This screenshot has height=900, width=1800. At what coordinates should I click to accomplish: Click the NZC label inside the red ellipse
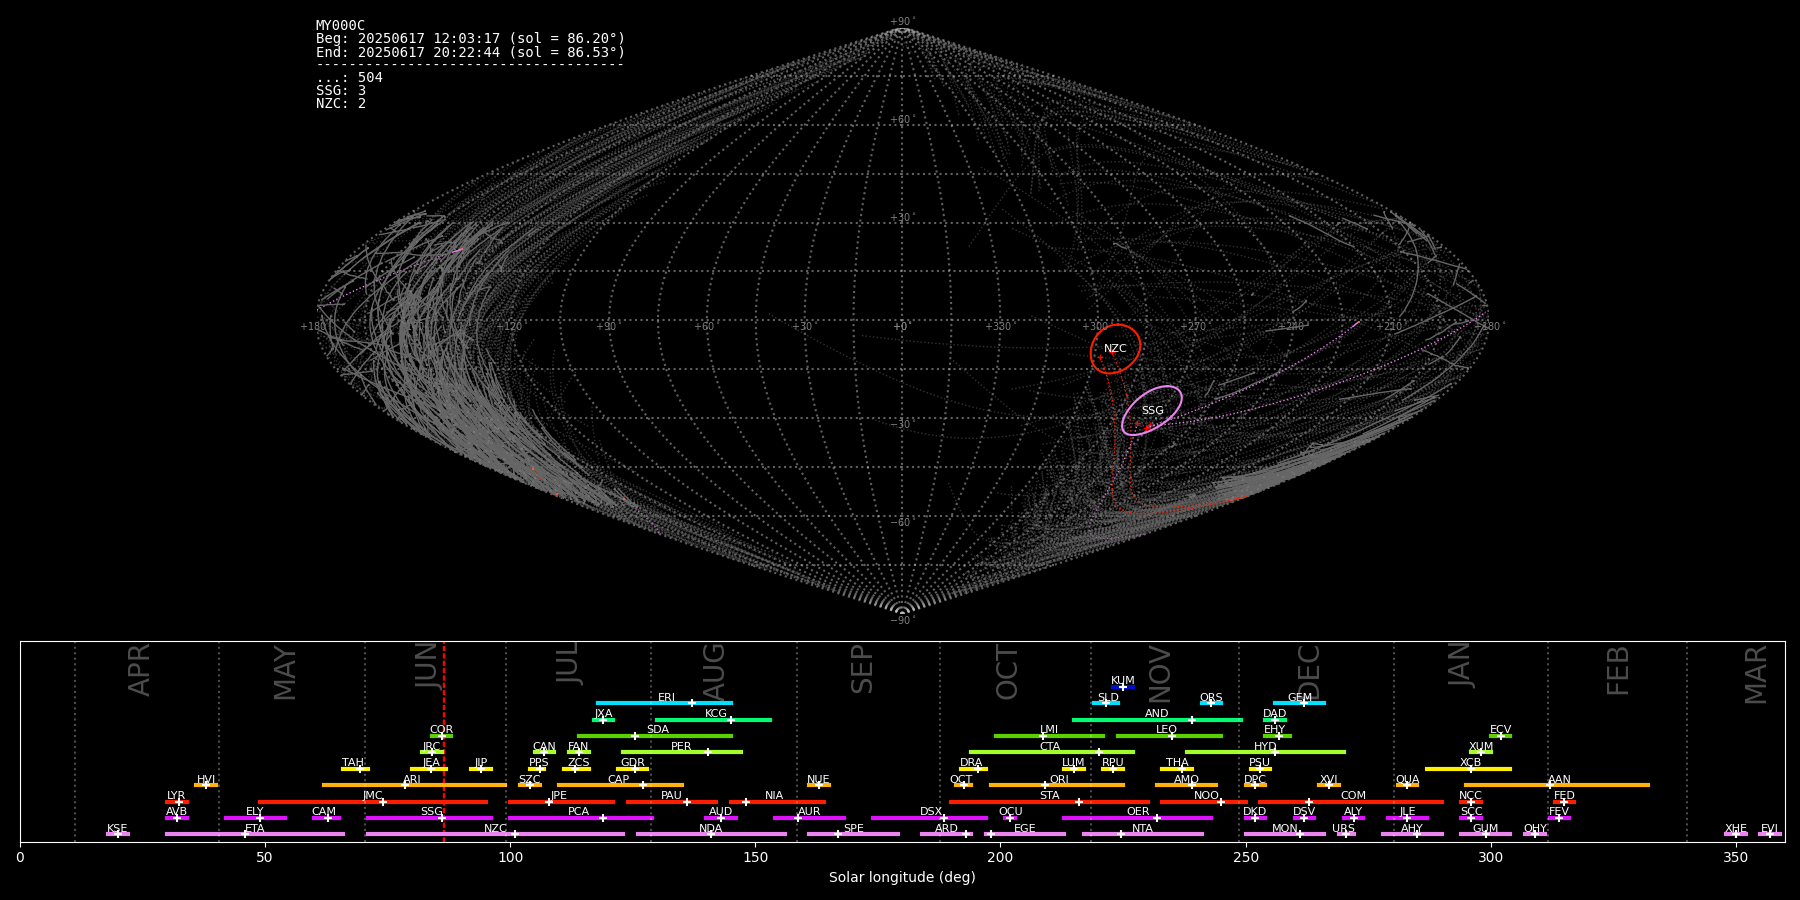point(1115,349)
